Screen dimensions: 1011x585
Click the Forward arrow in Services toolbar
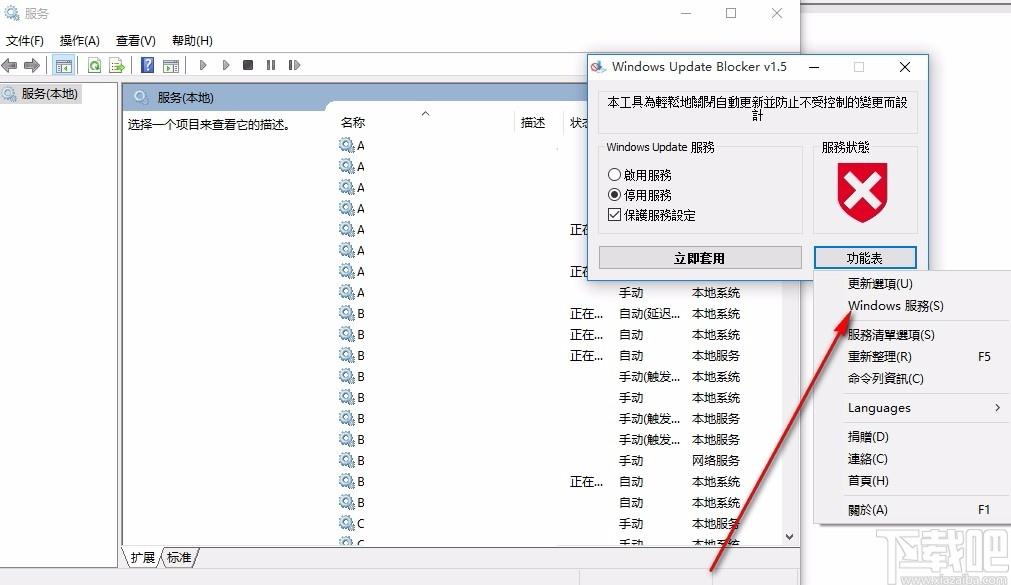pos(32,65)
